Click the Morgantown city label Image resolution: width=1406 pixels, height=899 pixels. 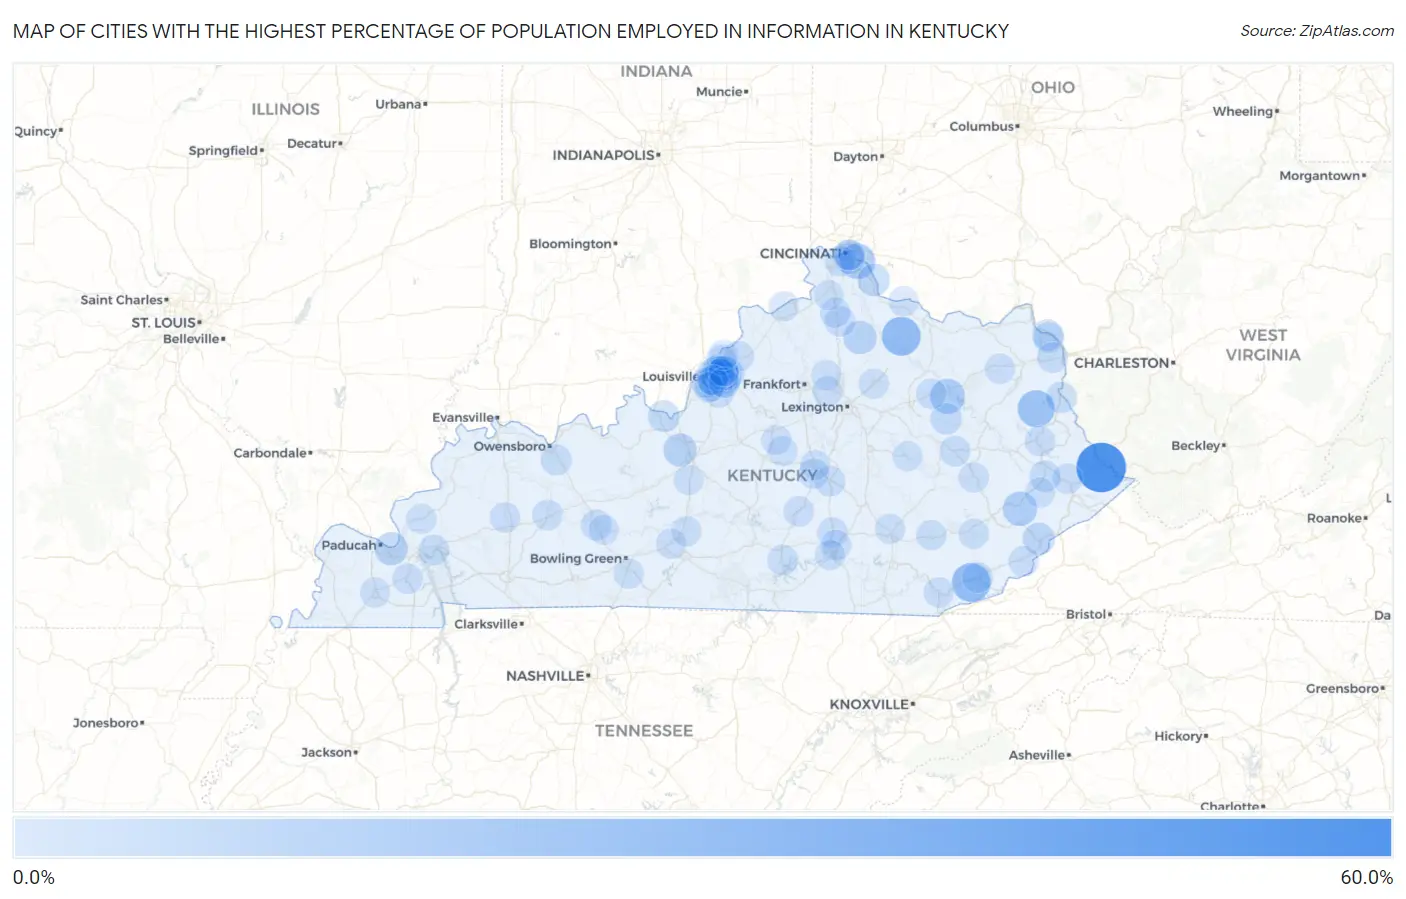(1320, 176)
